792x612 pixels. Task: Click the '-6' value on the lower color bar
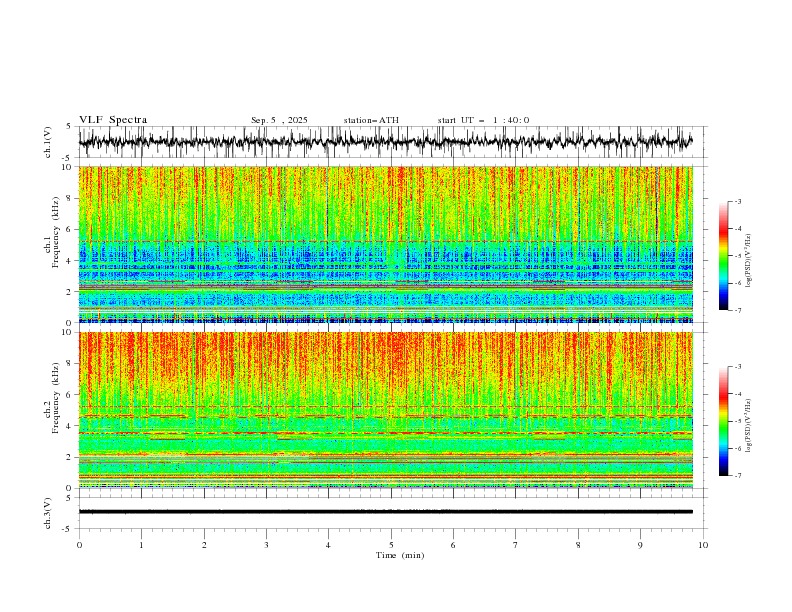[738, 448]
